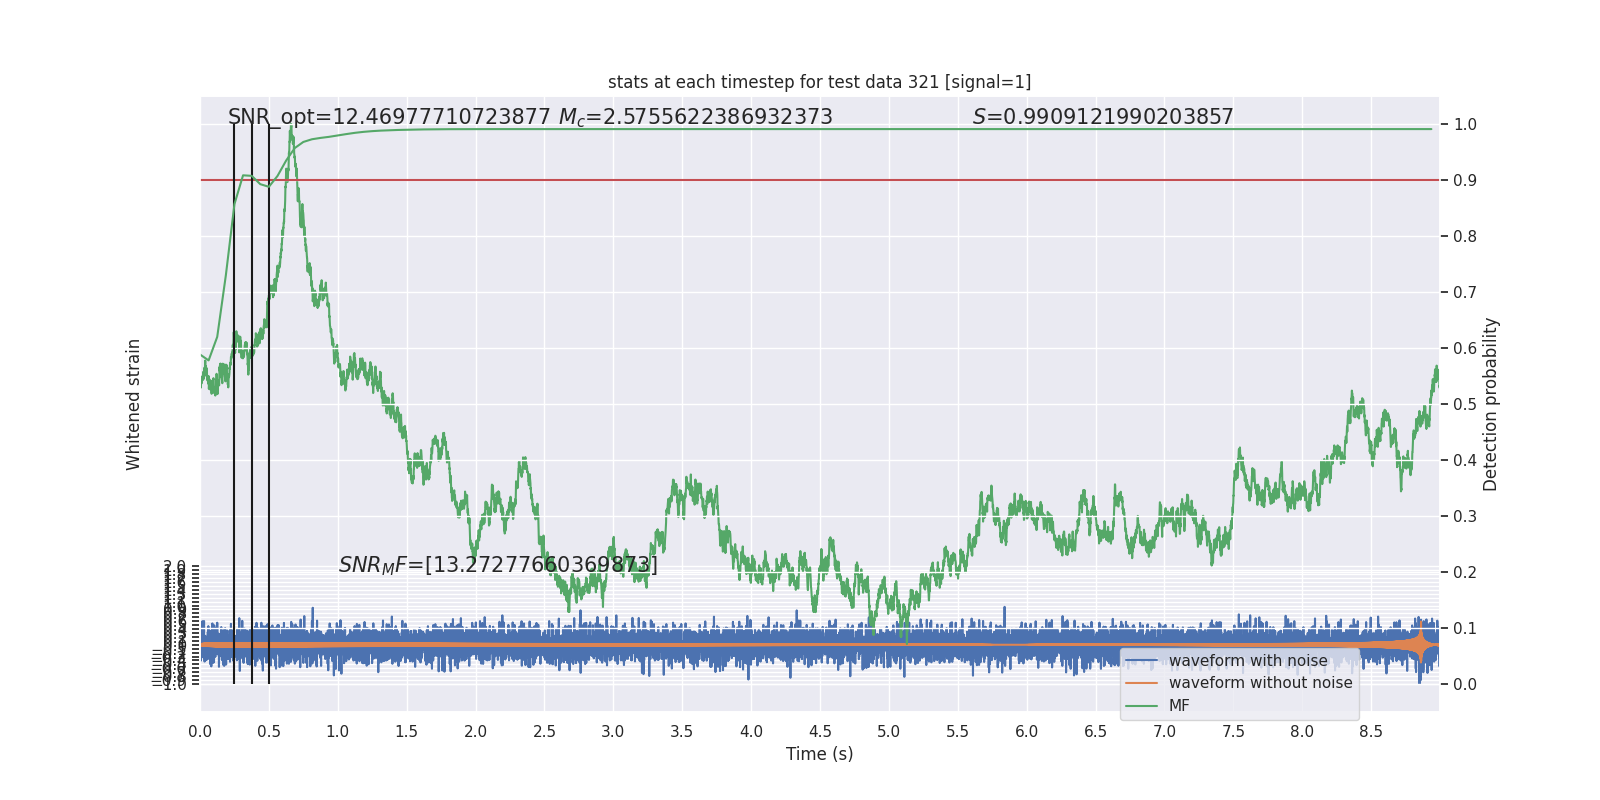Click the right-axis probability tick 0.9
This screenshot has height=800, width=1600.
[1465, 181]
